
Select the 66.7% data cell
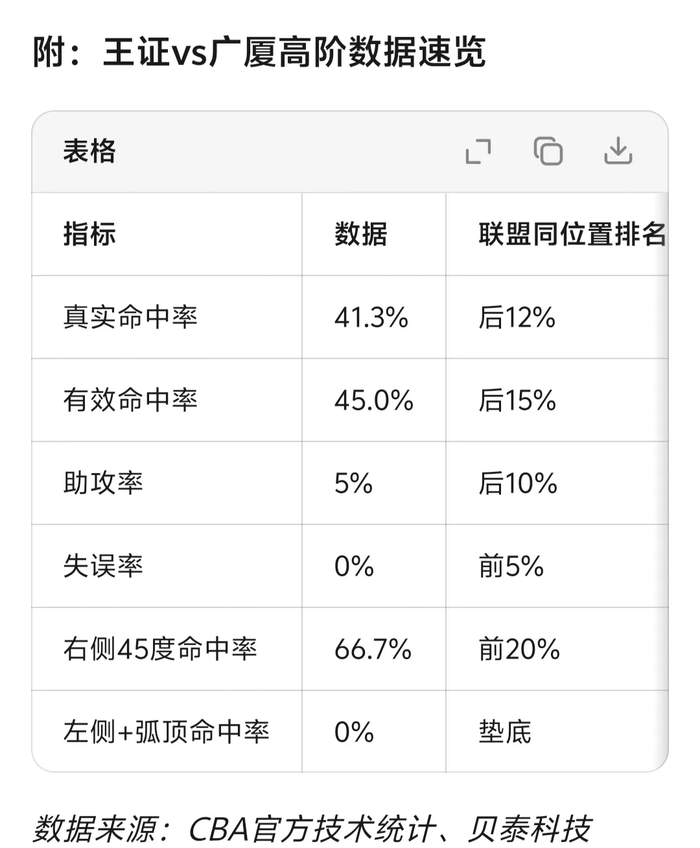coord(373,649)
